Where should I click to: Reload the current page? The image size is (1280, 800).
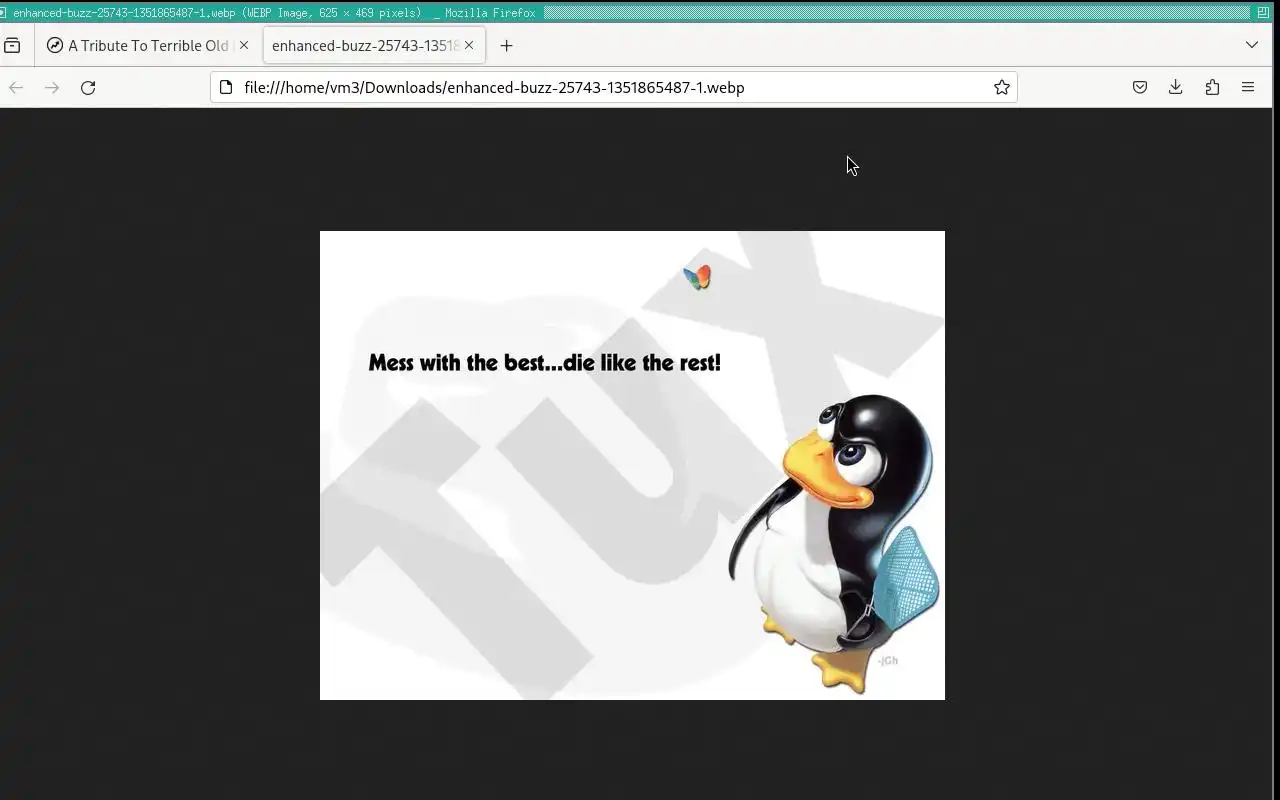click(x=88, y=88)
